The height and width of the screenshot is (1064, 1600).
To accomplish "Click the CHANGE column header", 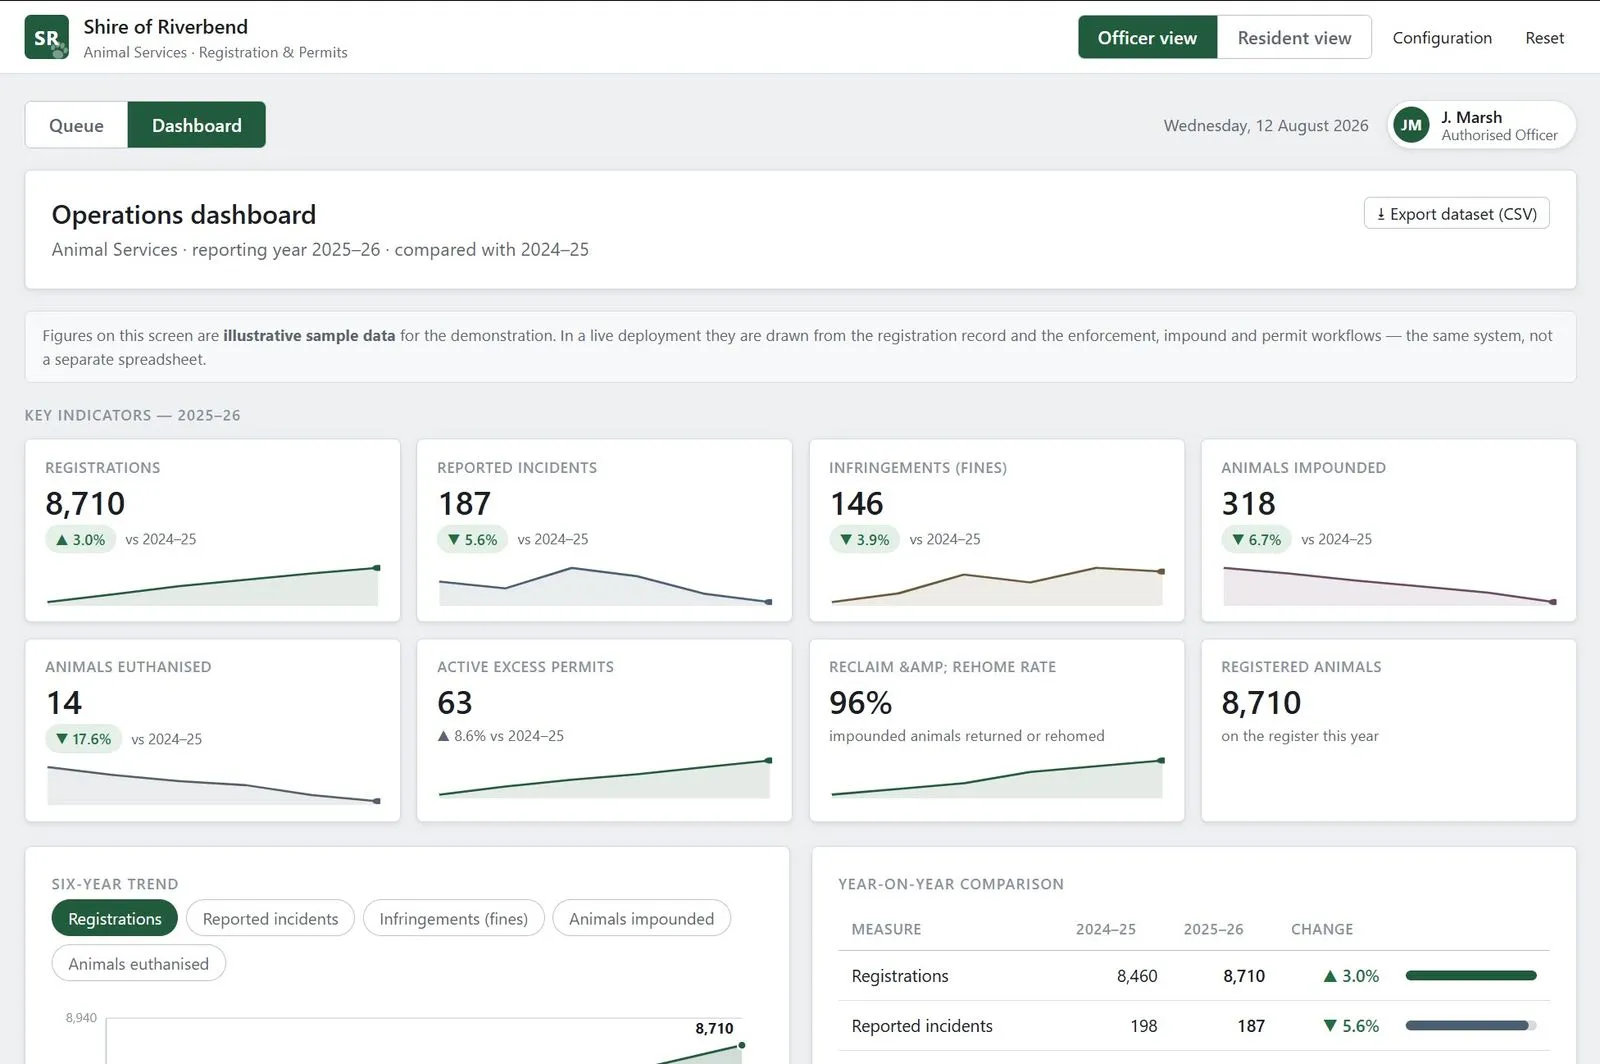I will [x=1322, y=929].
